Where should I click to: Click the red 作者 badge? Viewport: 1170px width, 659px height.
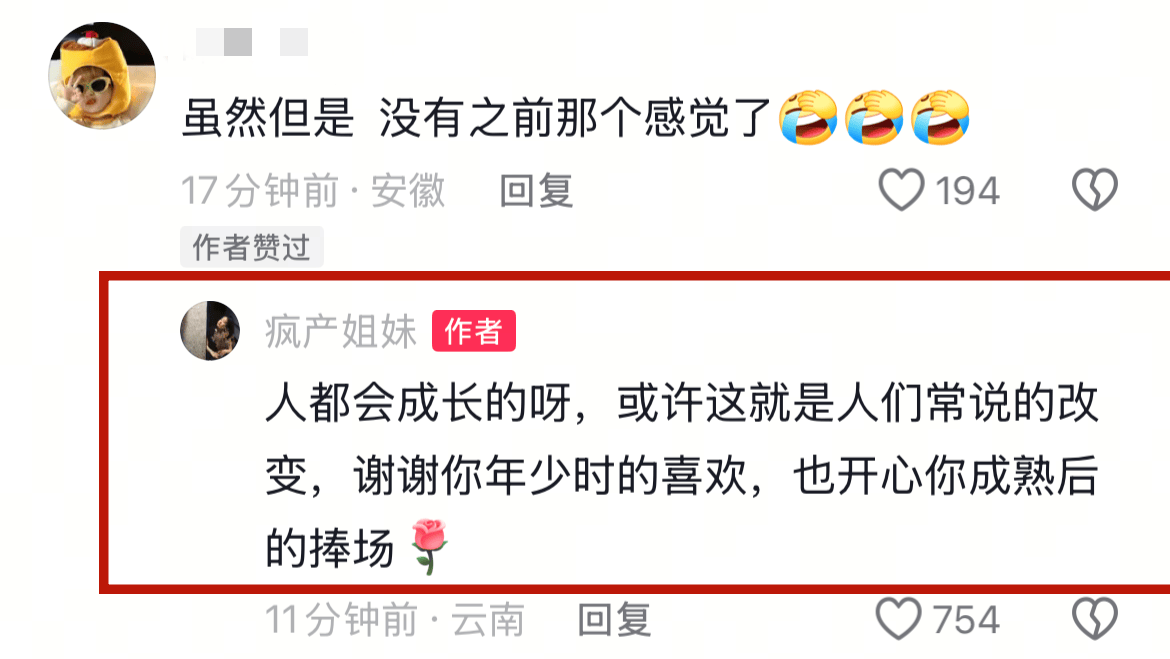point(474,331)
